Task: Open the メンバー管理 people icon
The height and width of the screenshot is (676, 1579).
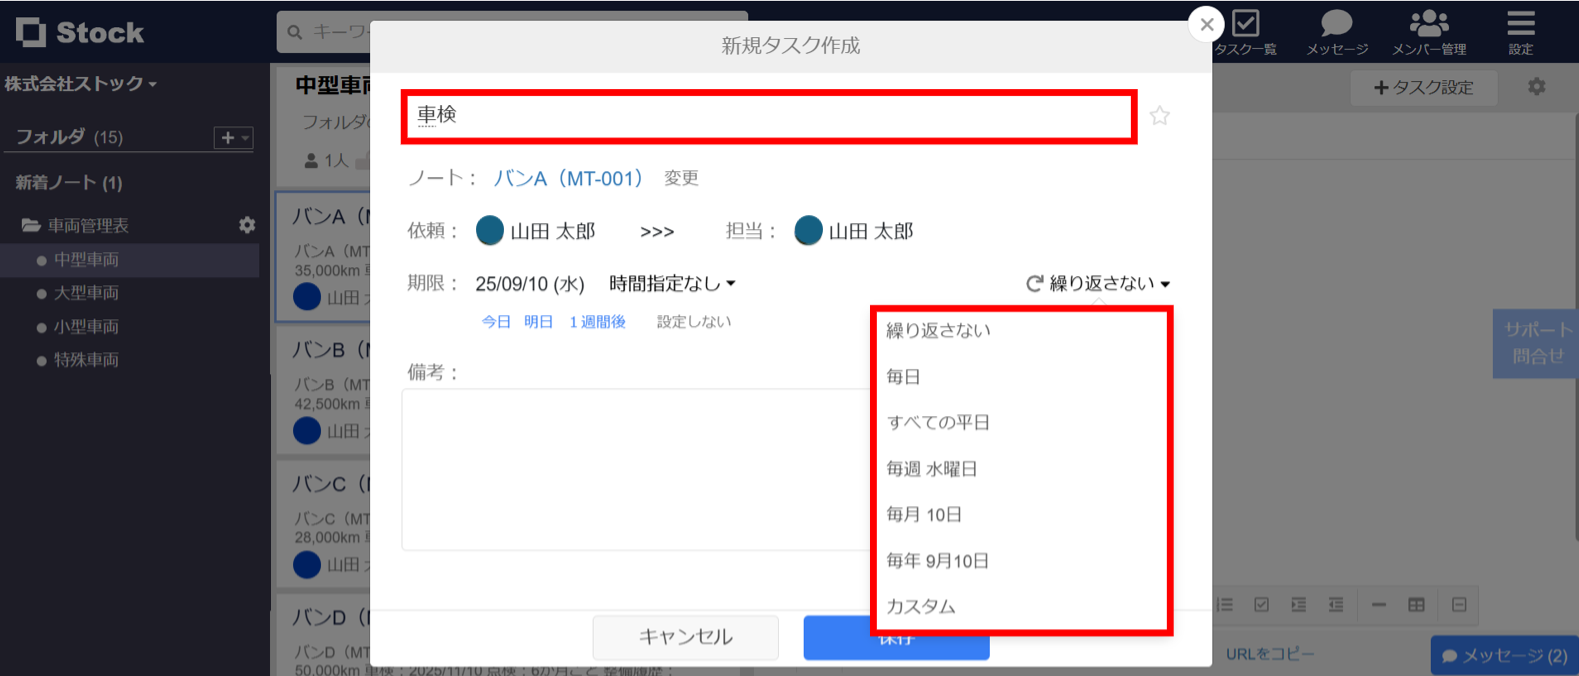Action: tap(1429, 23)
